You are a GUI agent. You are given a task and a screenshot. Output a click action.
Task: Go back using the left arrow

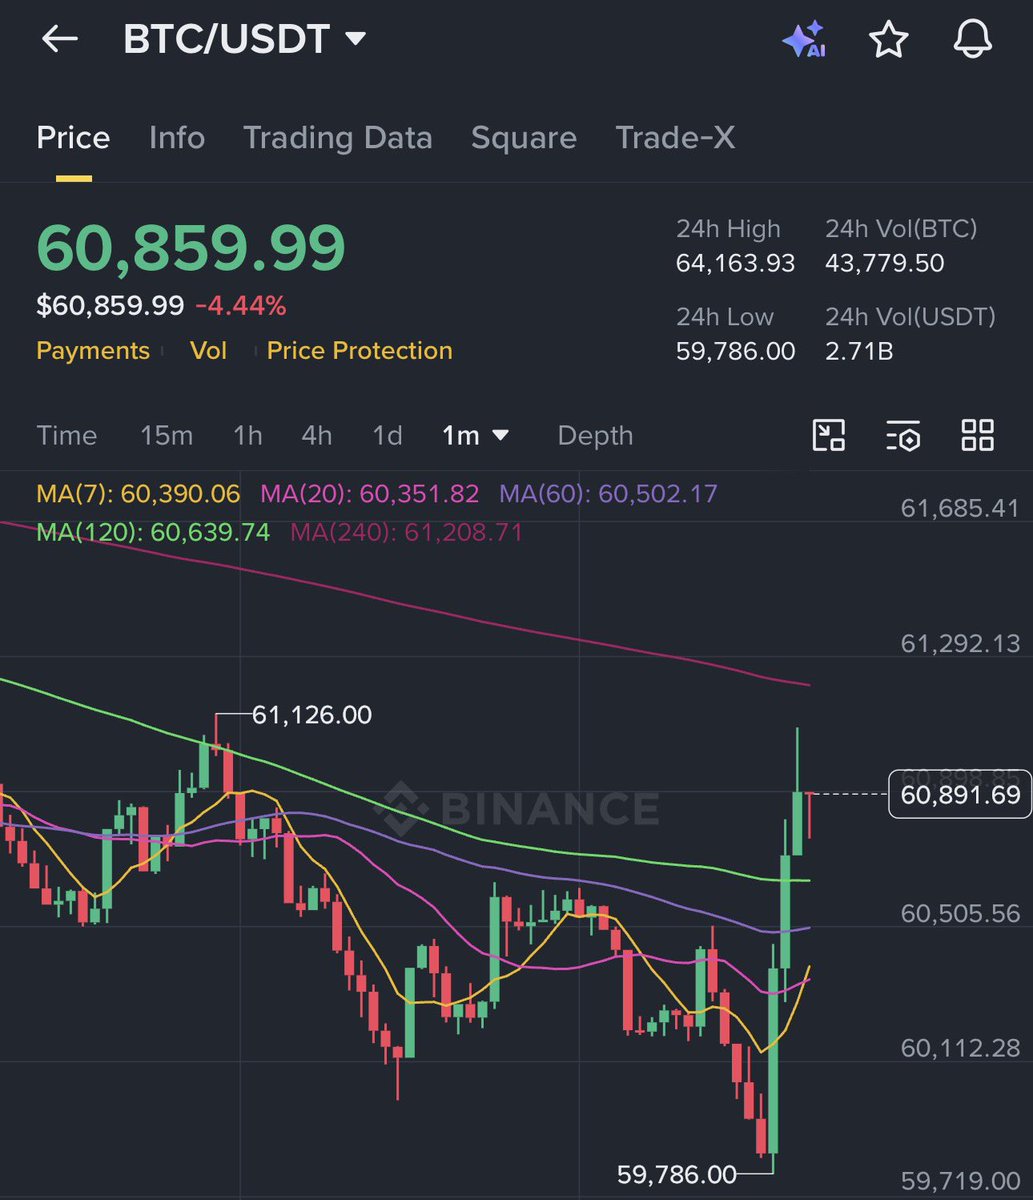(59, 39)
